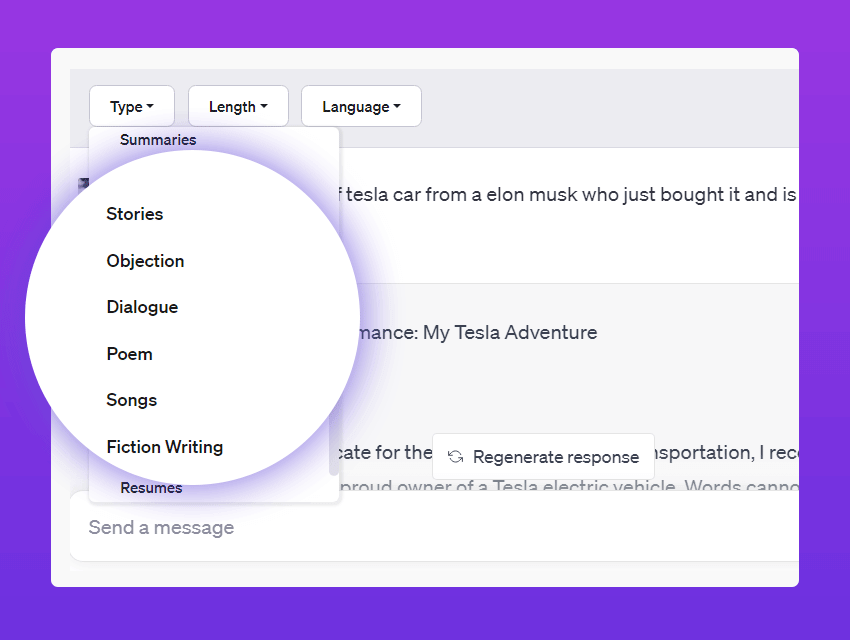Choose the Stories option
Image resolution: width=850 pixels, height=640 pixels.
coord(135,214)
